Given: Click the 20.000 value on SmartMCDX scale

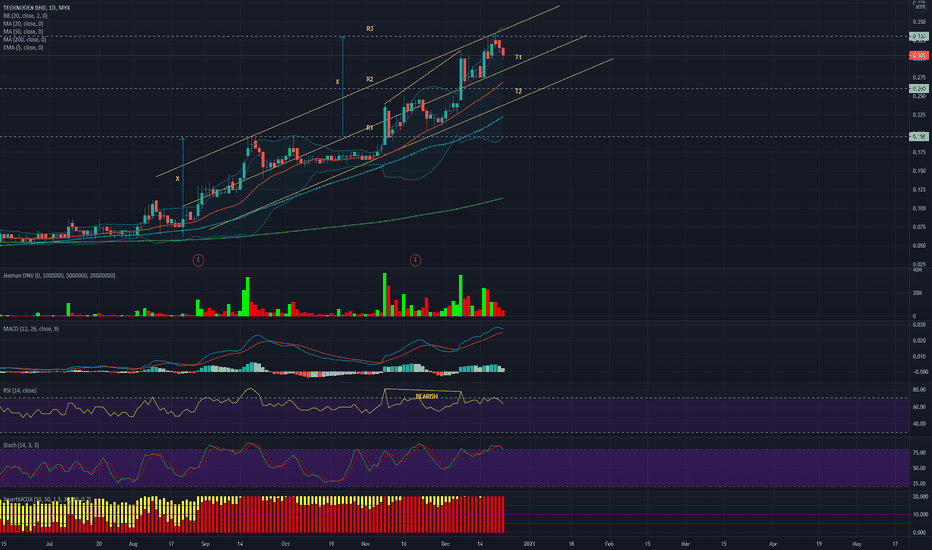Looking at the screenshot, I should (919, 496).
